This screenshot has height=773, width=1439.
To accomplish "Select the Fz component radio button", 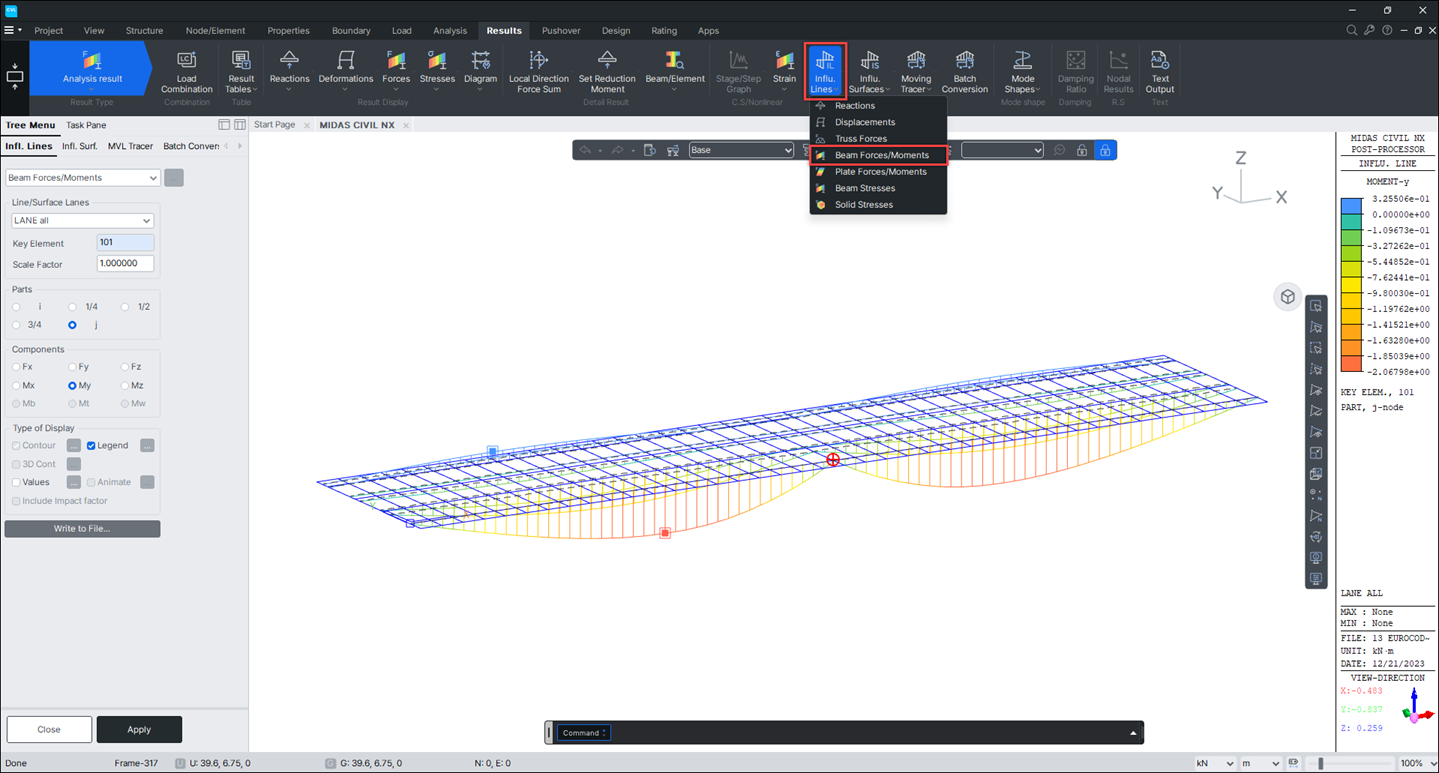I will pyautogui.click(x=125, y=367).
